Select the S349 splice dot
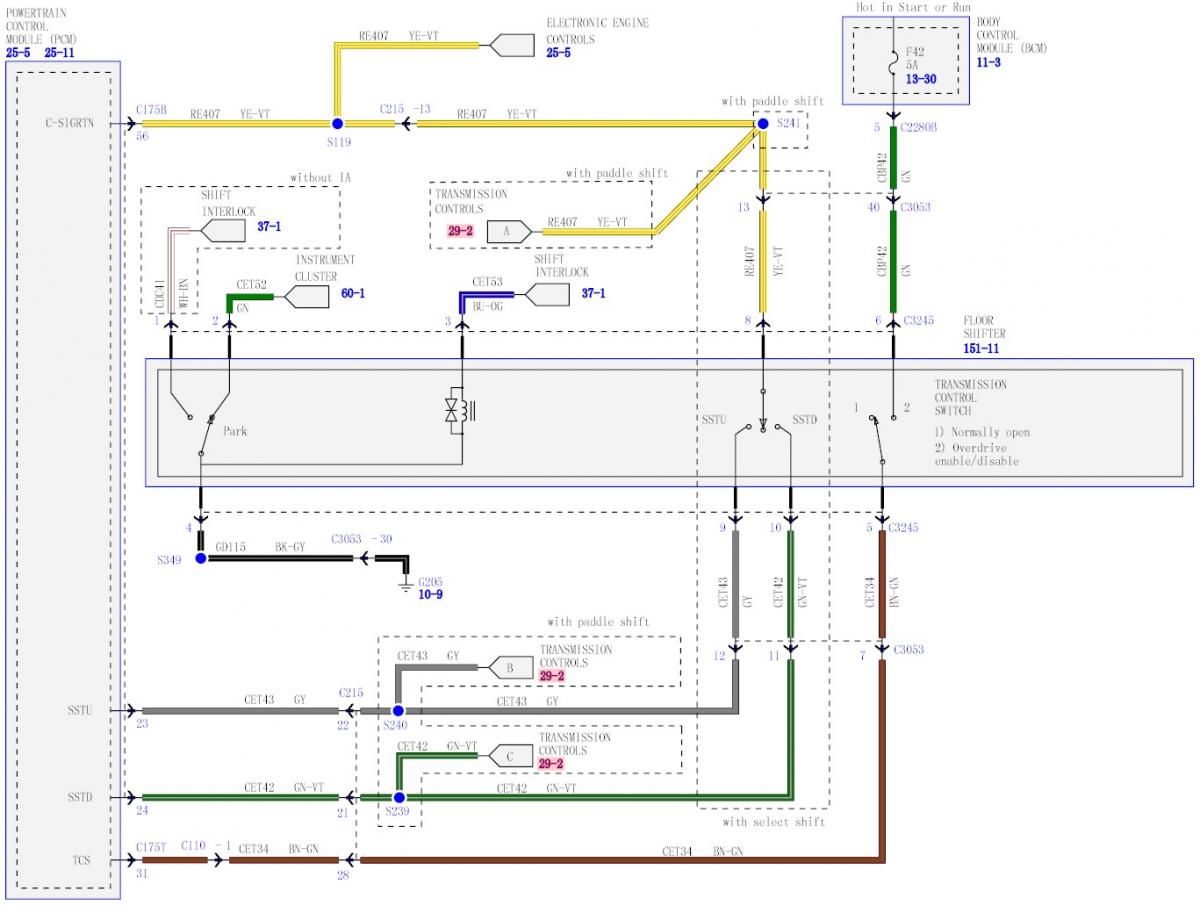The image size is (1200, 906). tap(200, 558)
